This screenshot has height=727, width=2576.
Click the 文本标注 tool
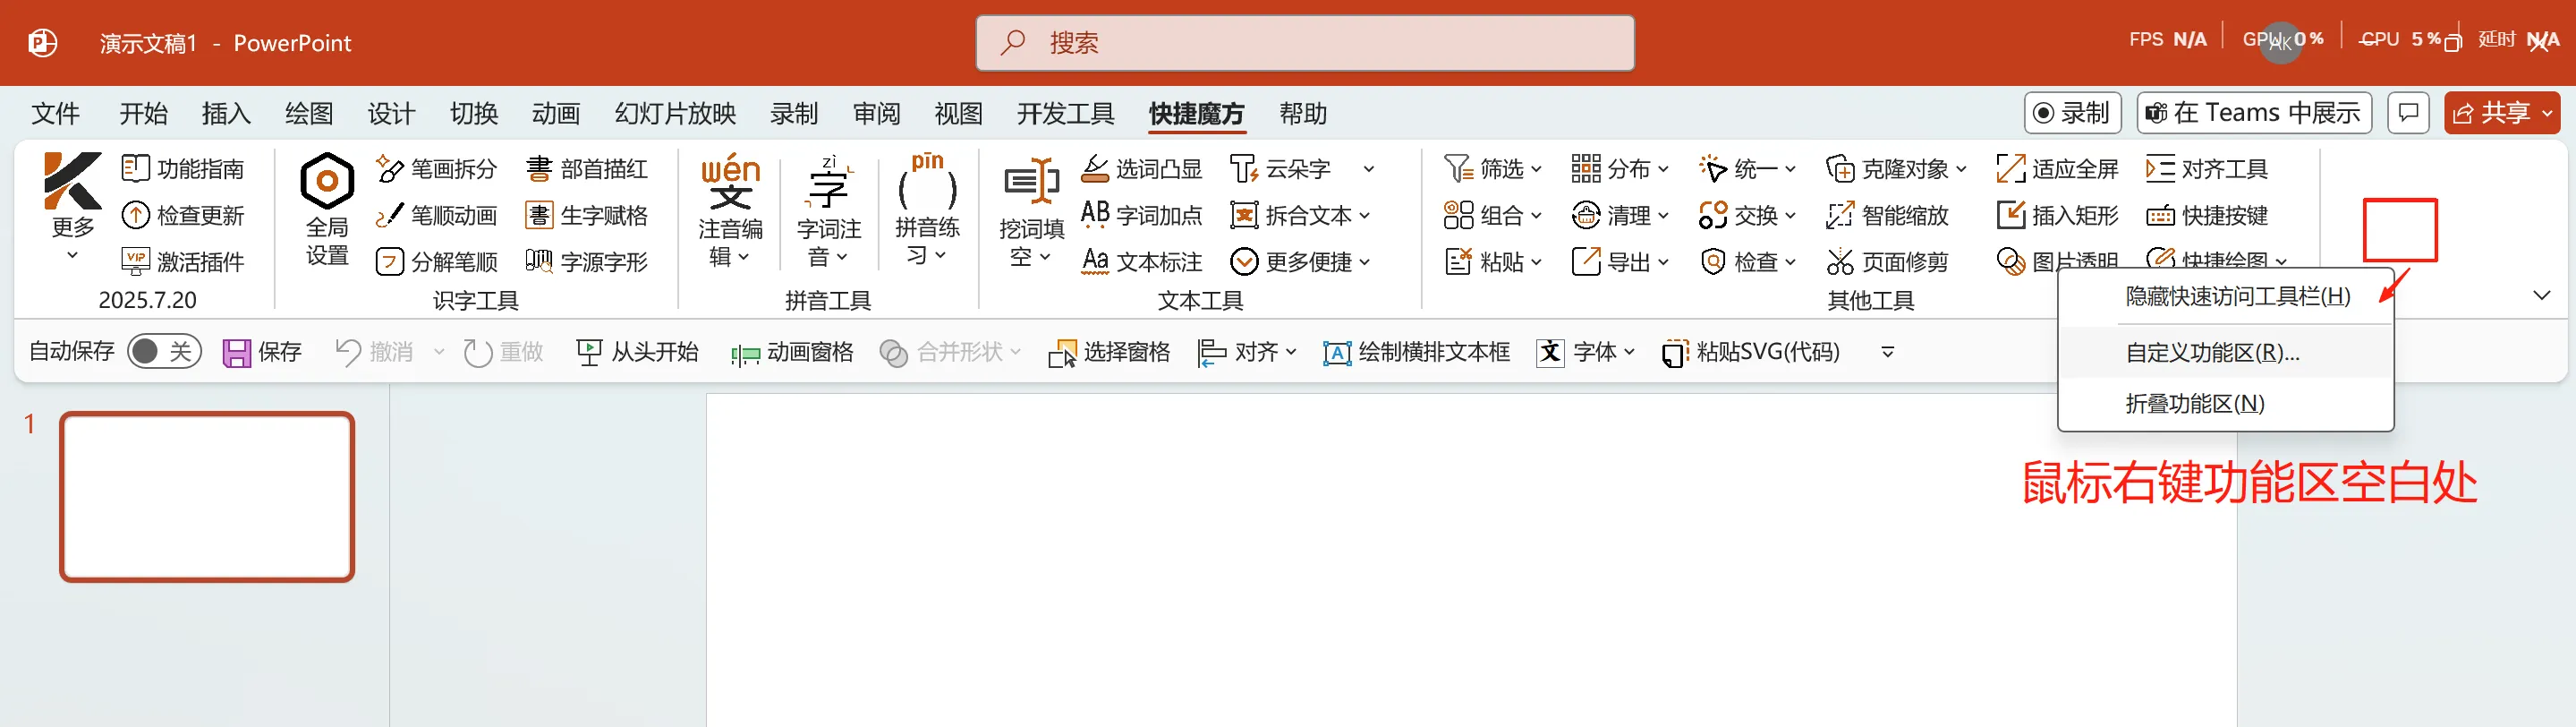(1141, 261)
